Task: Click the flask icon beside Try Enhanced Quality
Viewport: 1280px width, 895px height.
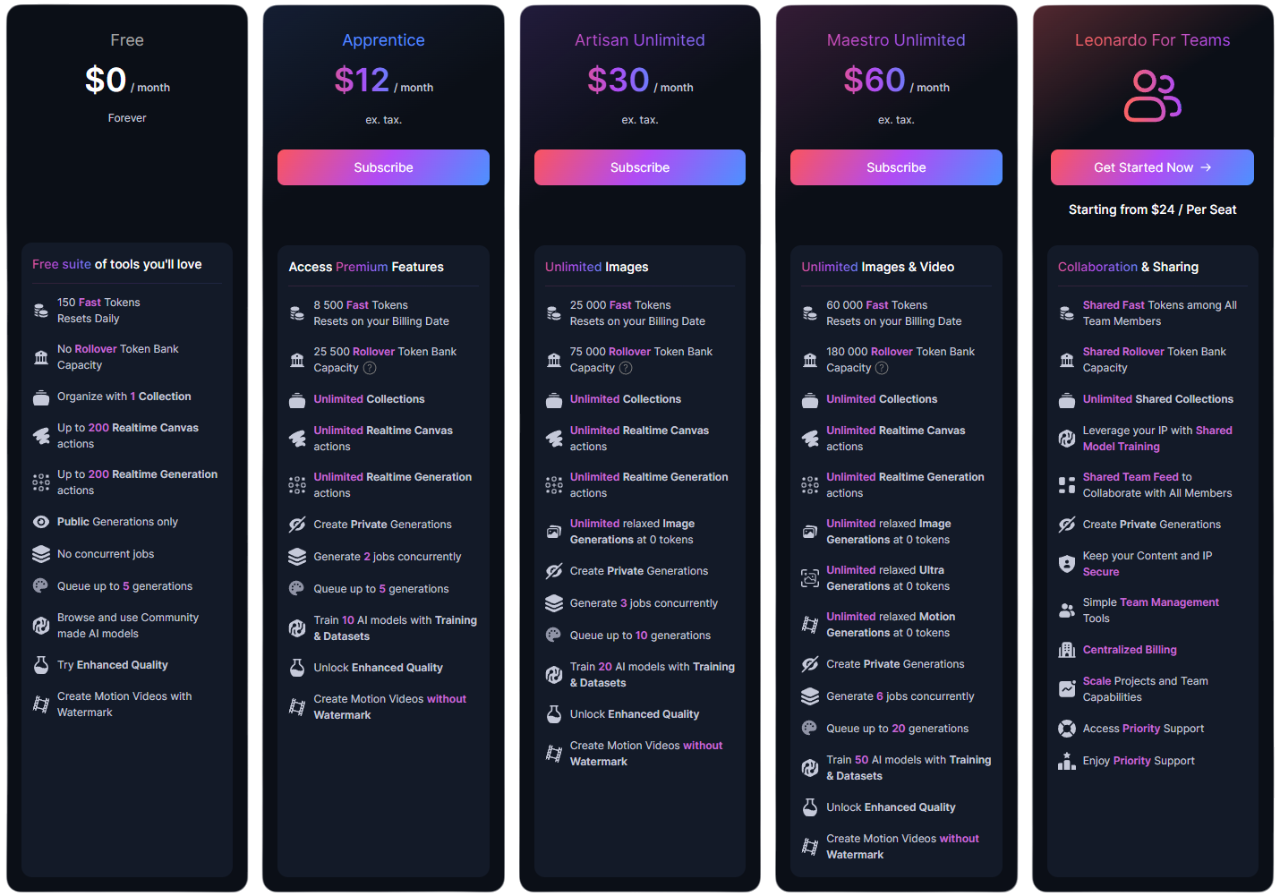Action: point(41,665)
